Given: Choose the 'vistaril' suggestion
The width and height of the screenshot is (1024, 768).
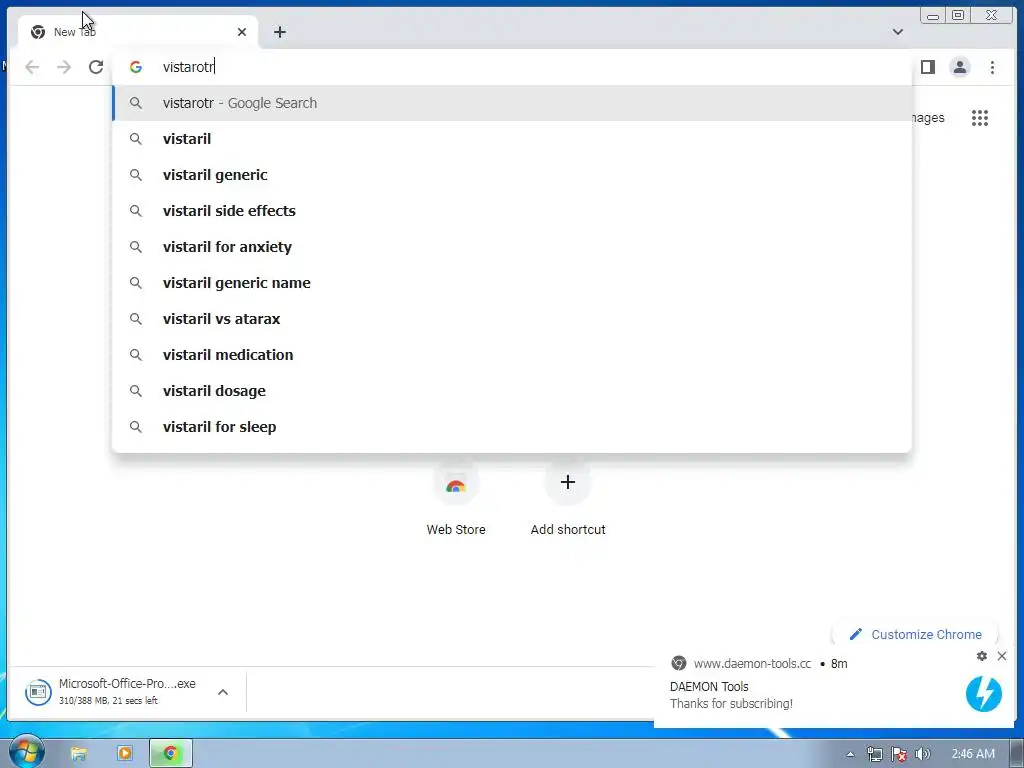Looking at the screenshot, I should click(512, 139).
